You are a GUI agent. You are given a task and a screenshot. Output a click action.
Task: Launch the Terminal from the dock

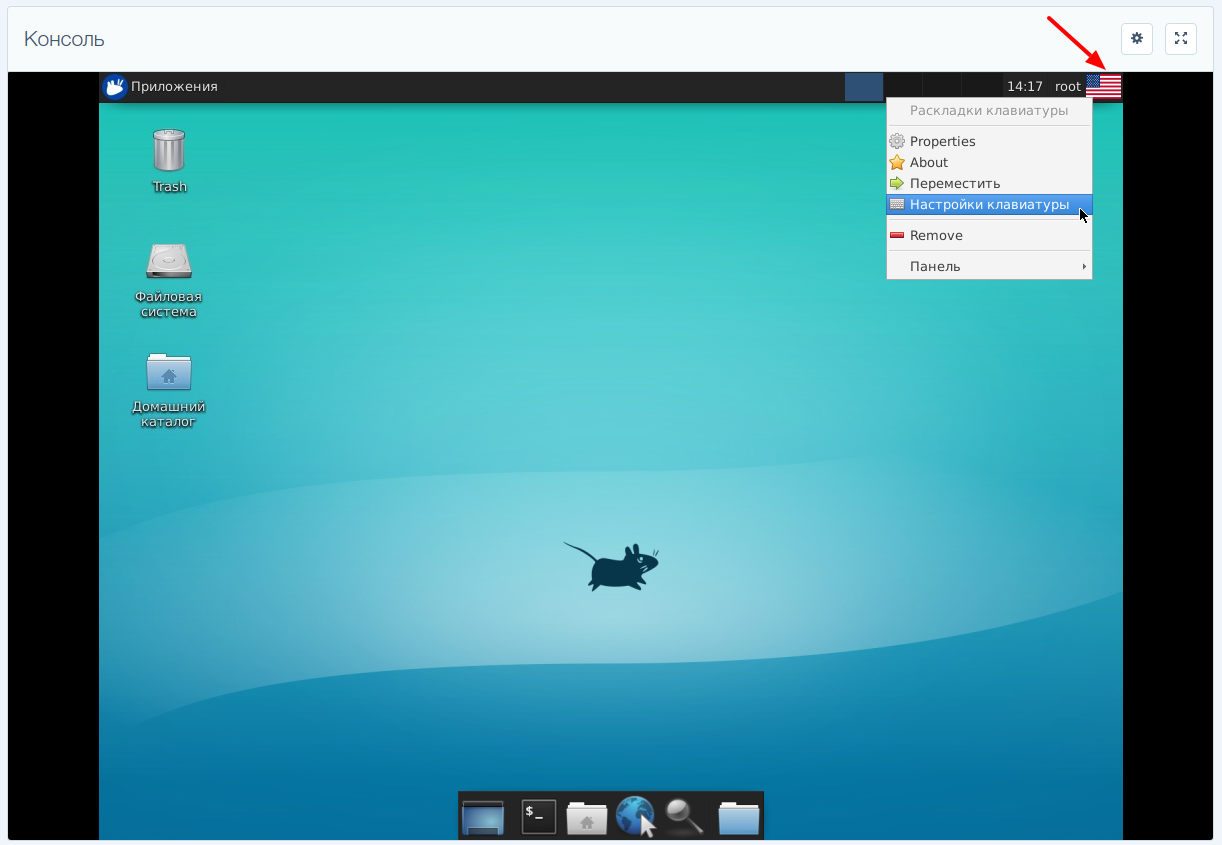click(539, 817)
